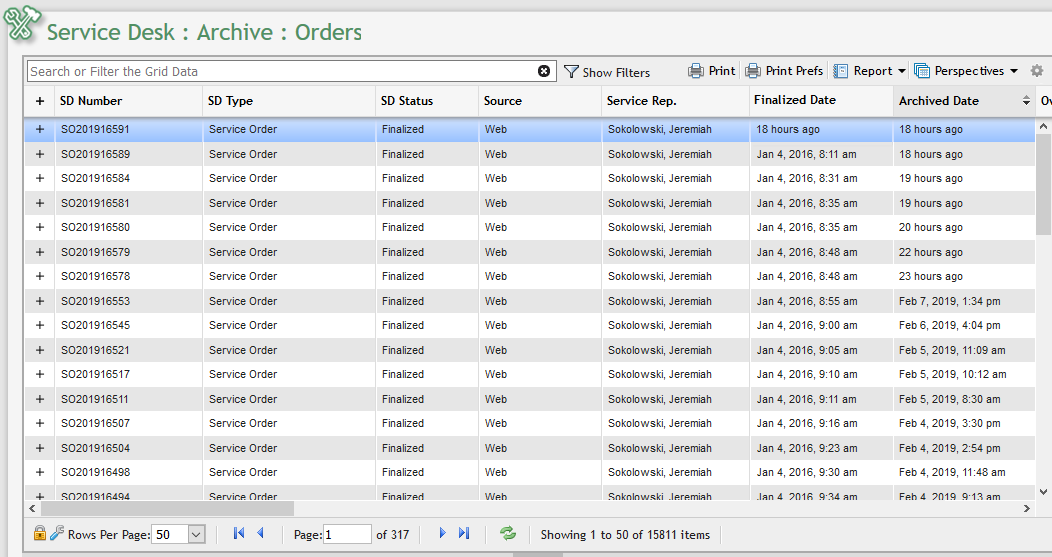Go to first page
The image size is (1052, 557).
238,534
